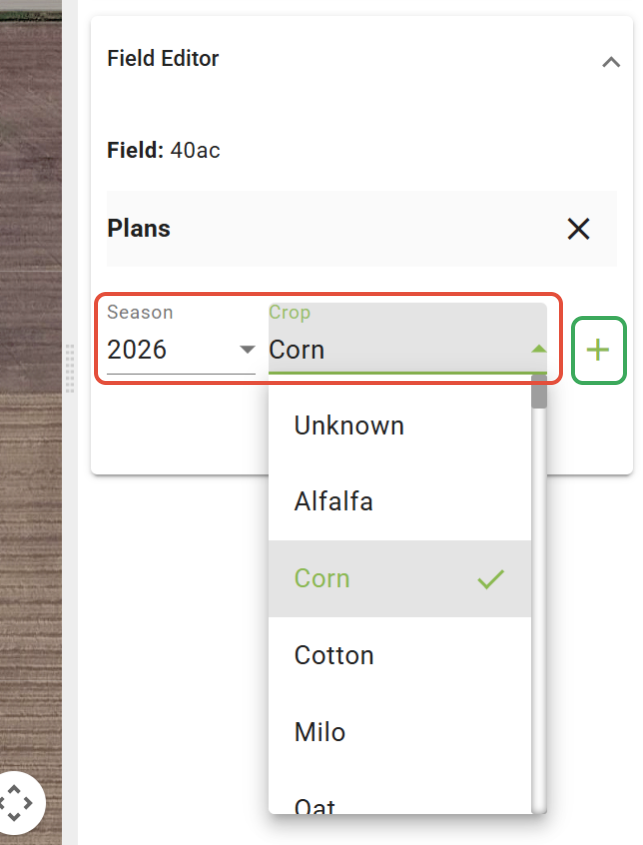
Task: Choose Alfalfa in the crop list
Action: click(x=333, y=501)
